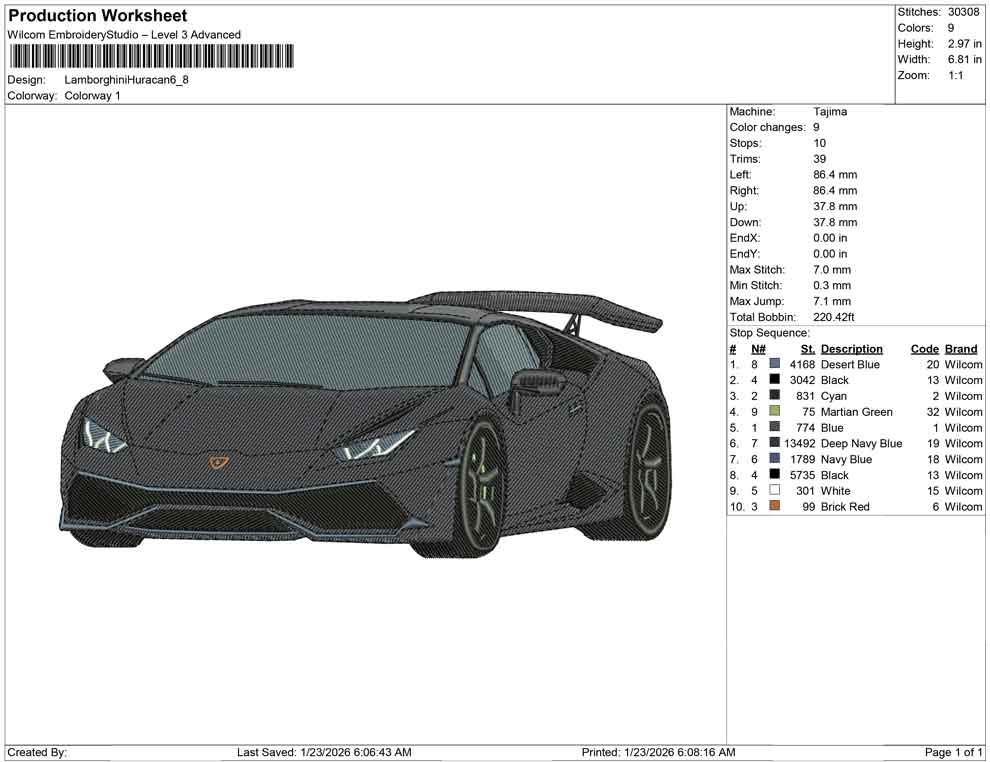Select the Deep Navy Blue swatch
Screen dimensions: 990x762
(774, 443)
